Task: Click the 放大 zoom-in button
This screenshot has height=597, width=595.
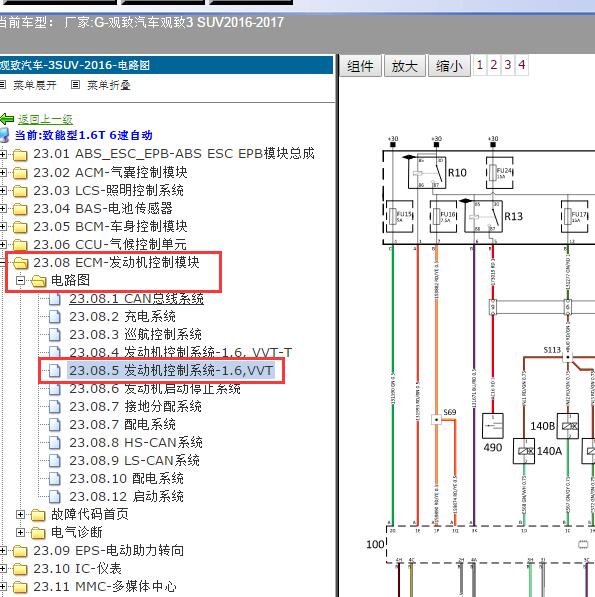Action: pos(405,66)
